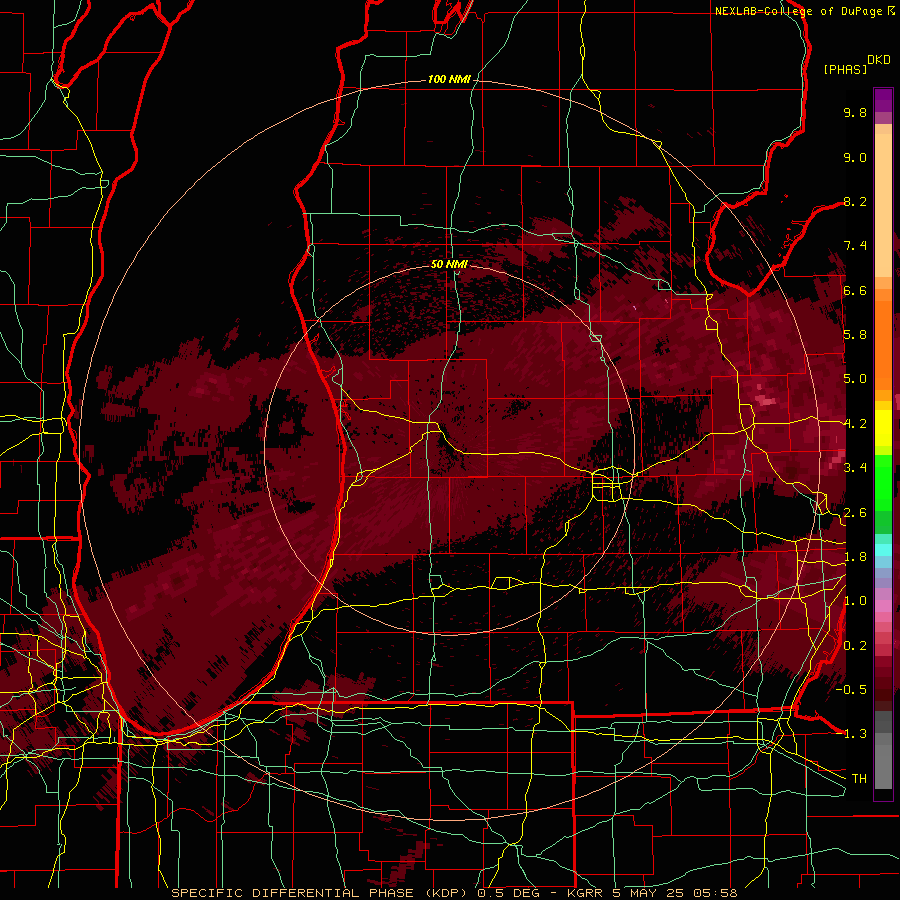Click the 1.8 value on the scale
This screenshot has height=900, width=900.
[855, 557]
